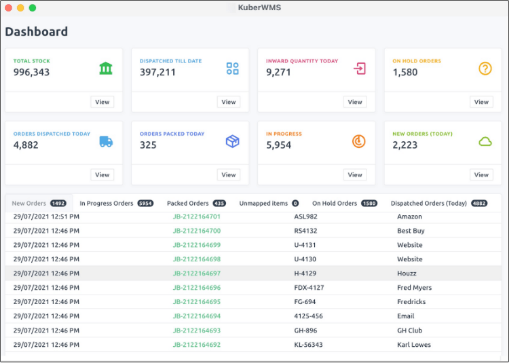This screenshot has height=363, width=509.
Task: Click reference FDX-4127
Action: (309, 288)
